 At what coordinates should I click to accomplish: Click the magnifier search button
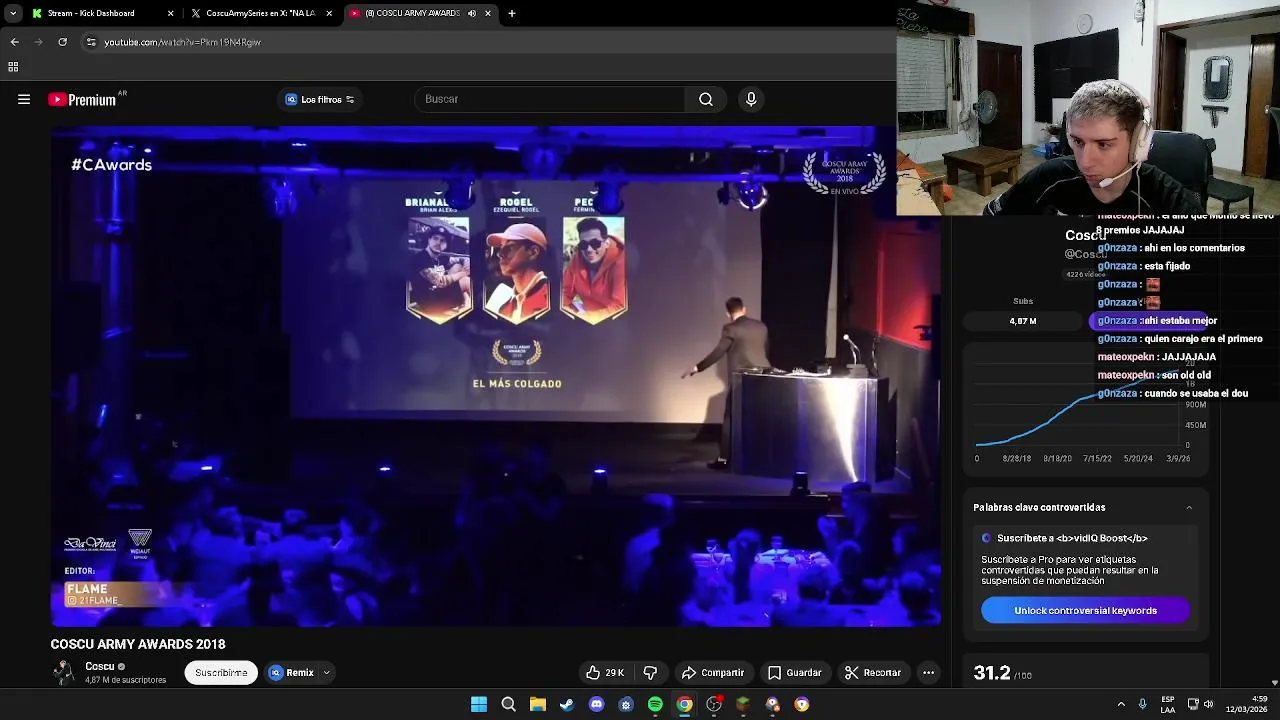pos(706,99)
